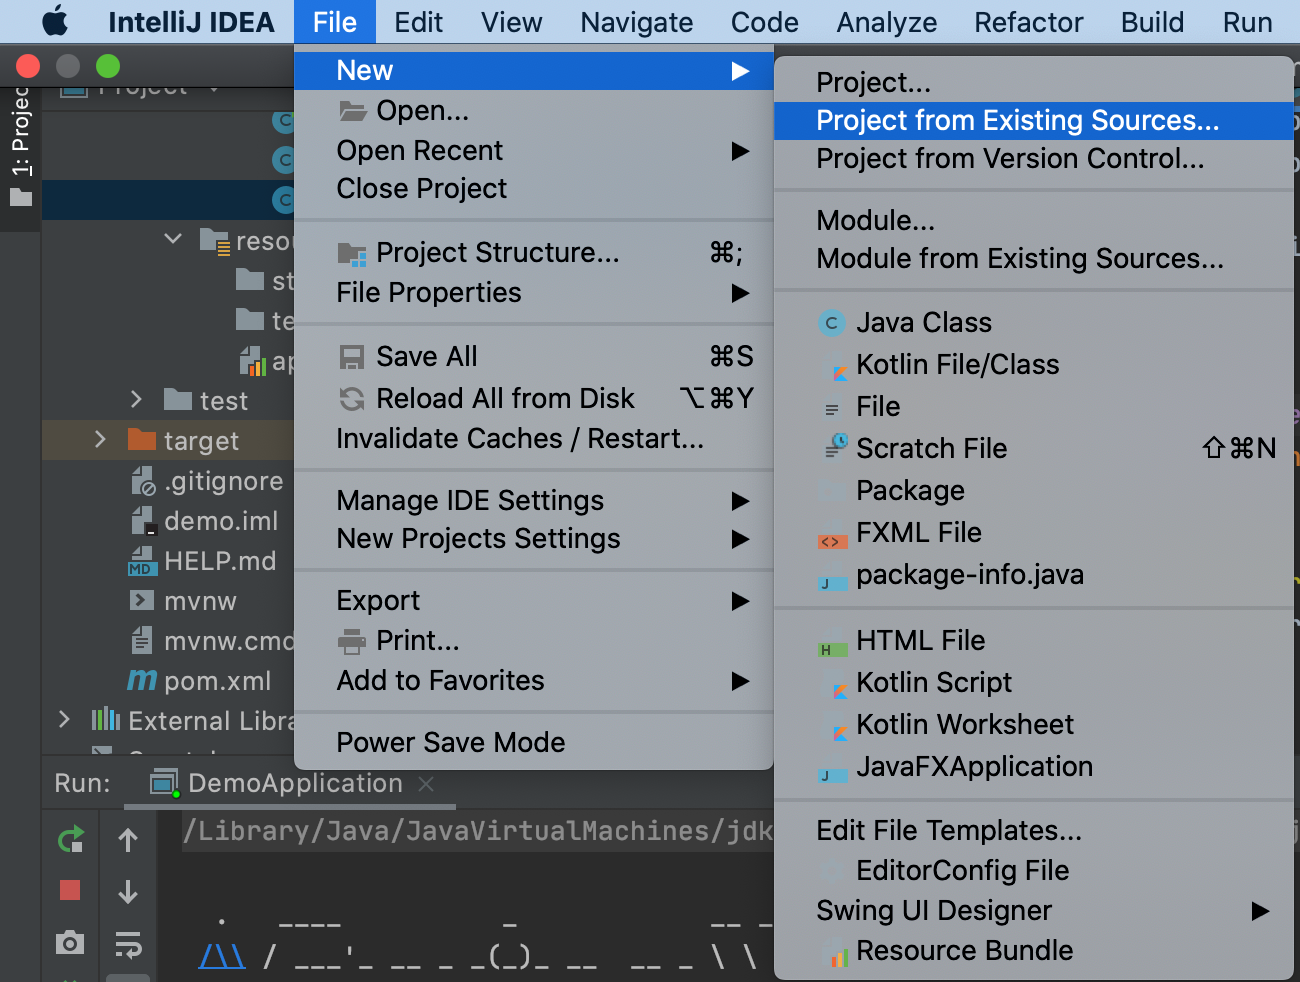Open the Navigate menu
This screenshot has height=982, width=1300.
[x=637, y=22]
